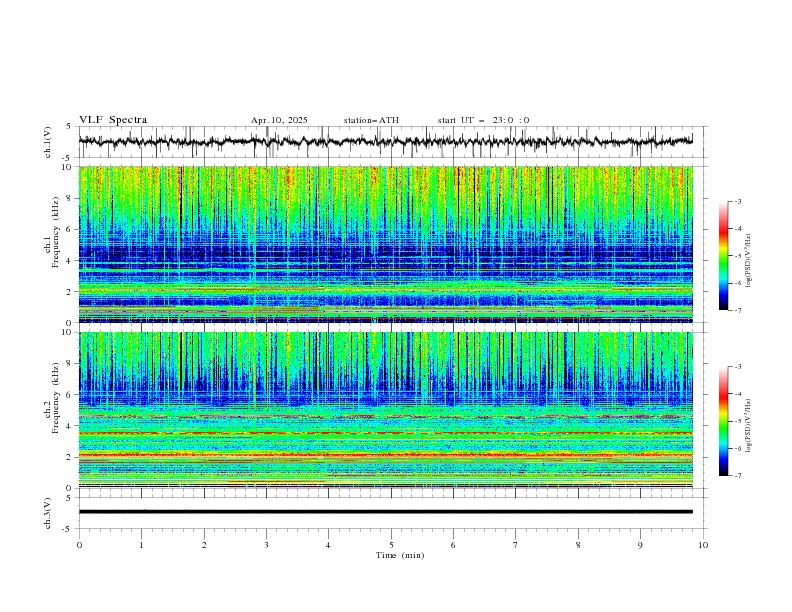Click the 'ch.3(V)' axis label
Image resolution: width=792 pixels, height=612 pixels.
48,513
